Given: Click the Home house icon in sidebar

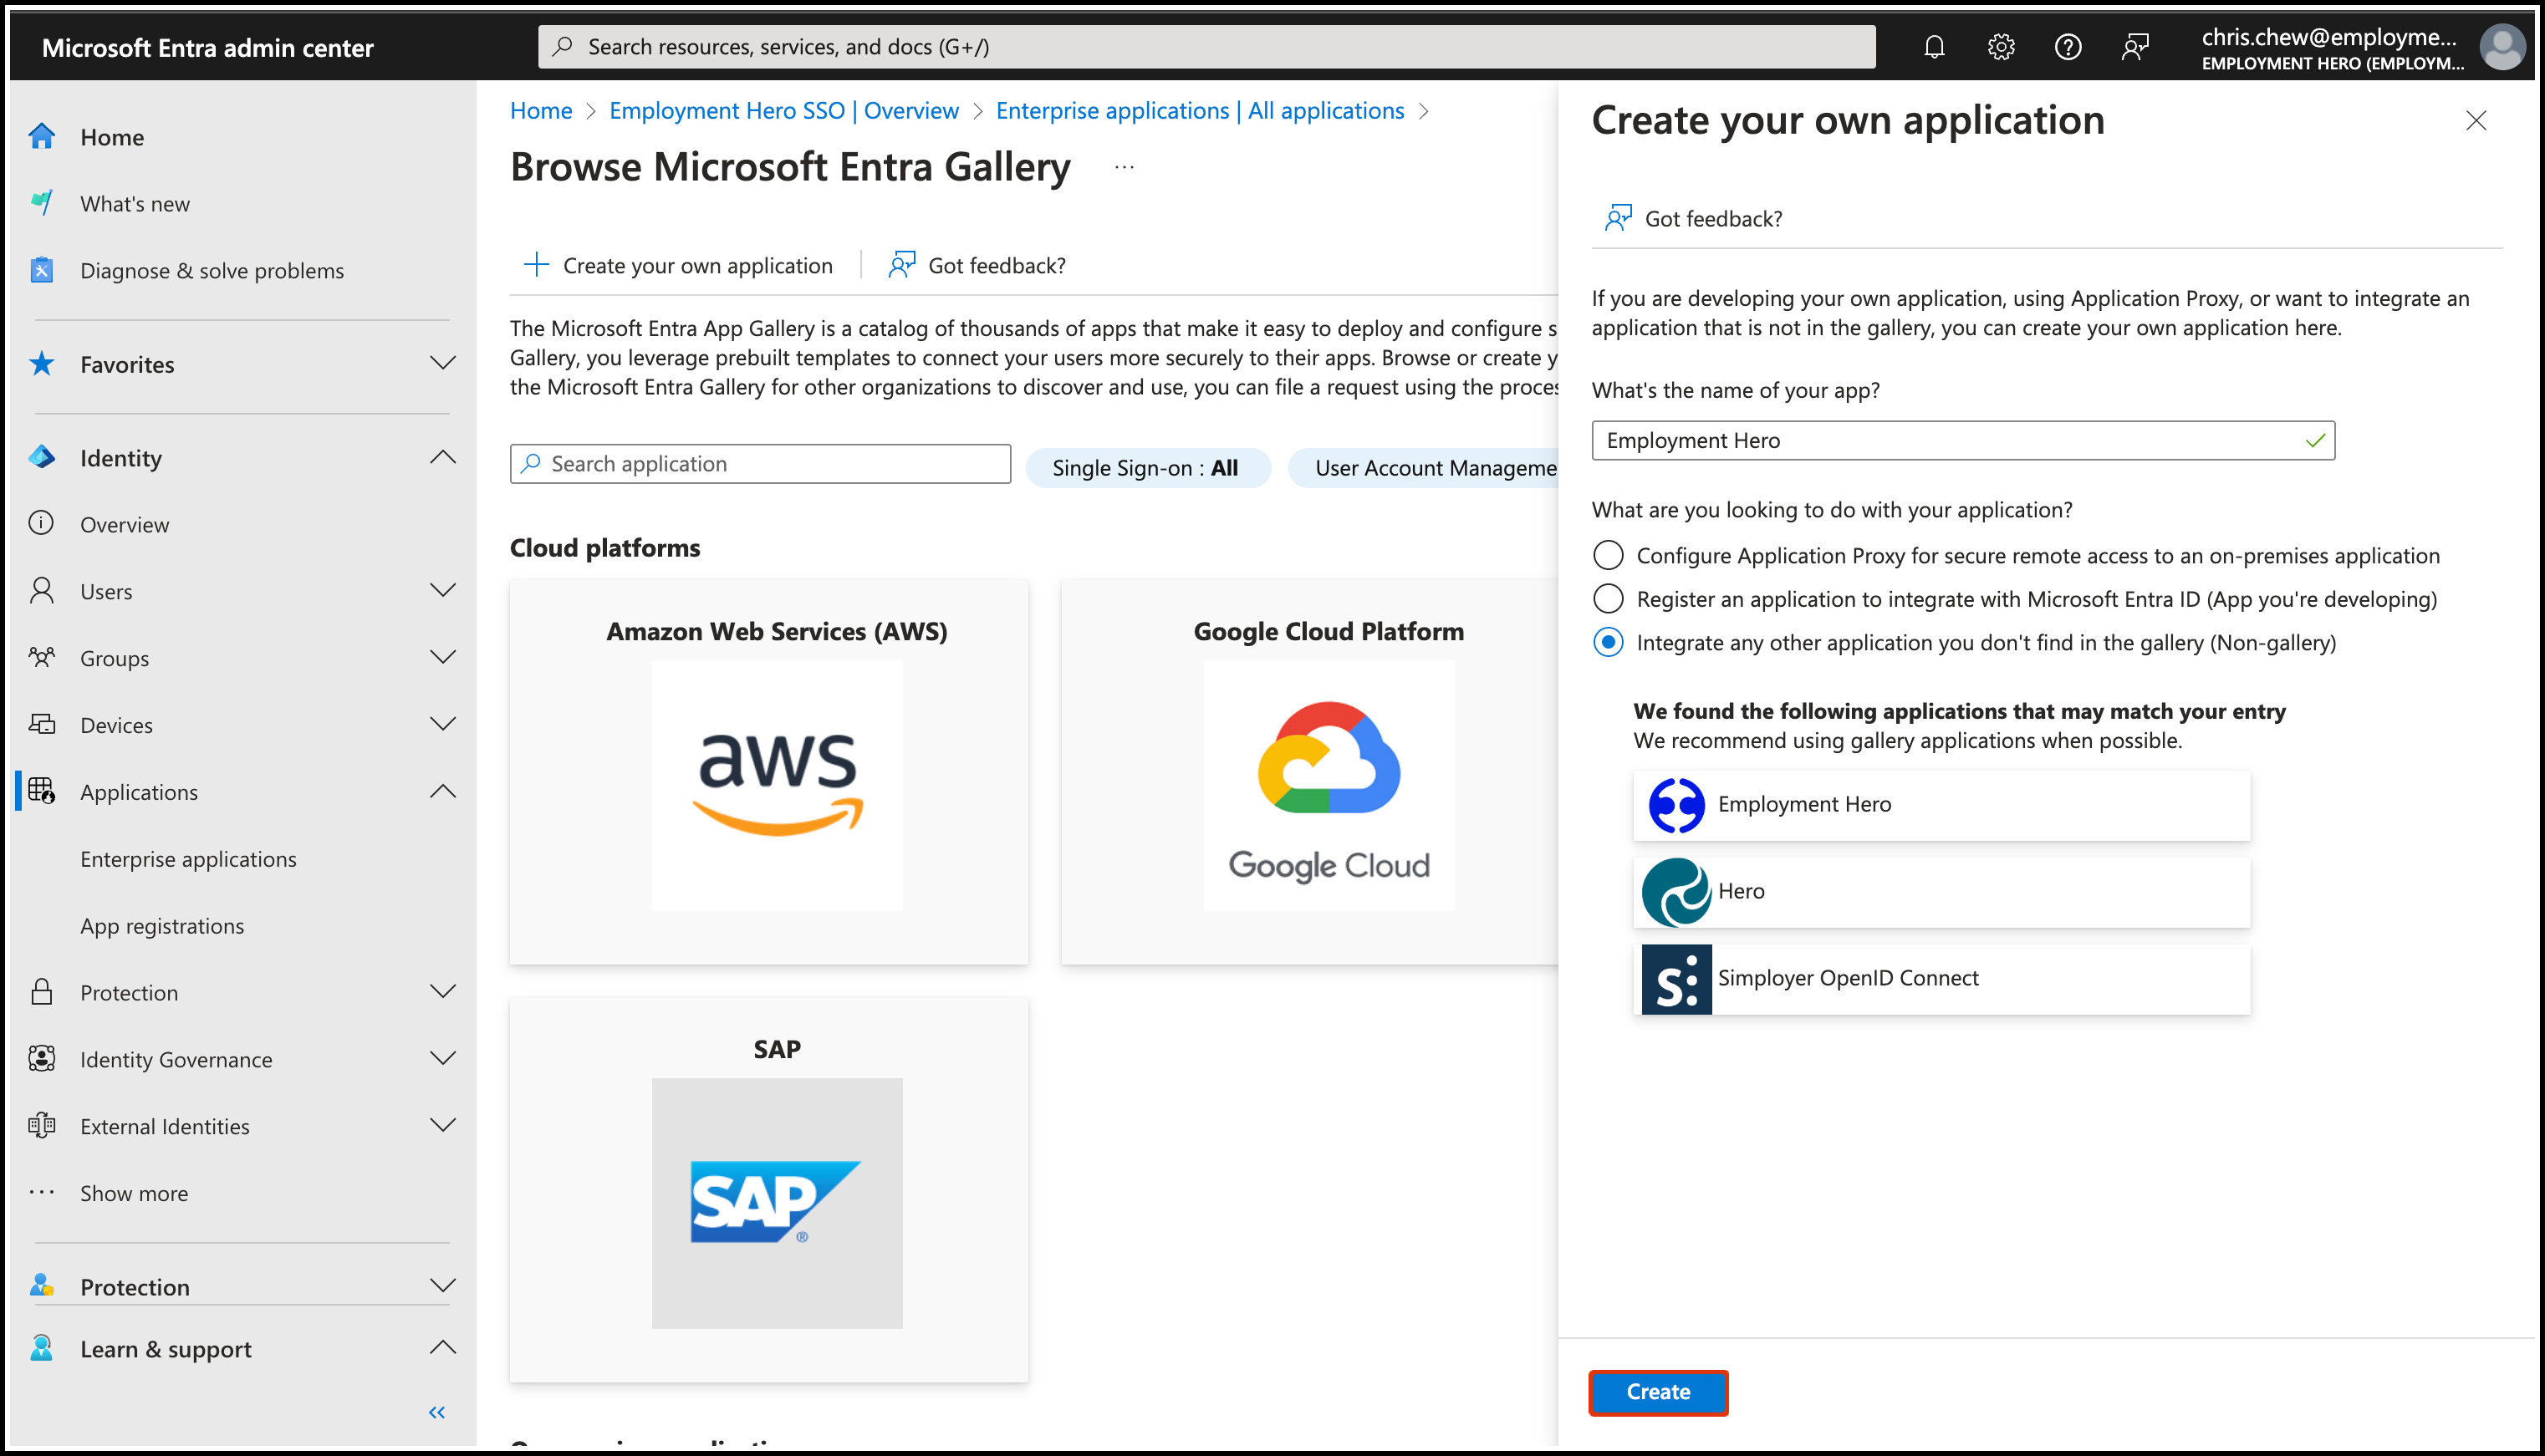Looking at the screenshot, I should [42, 137].
